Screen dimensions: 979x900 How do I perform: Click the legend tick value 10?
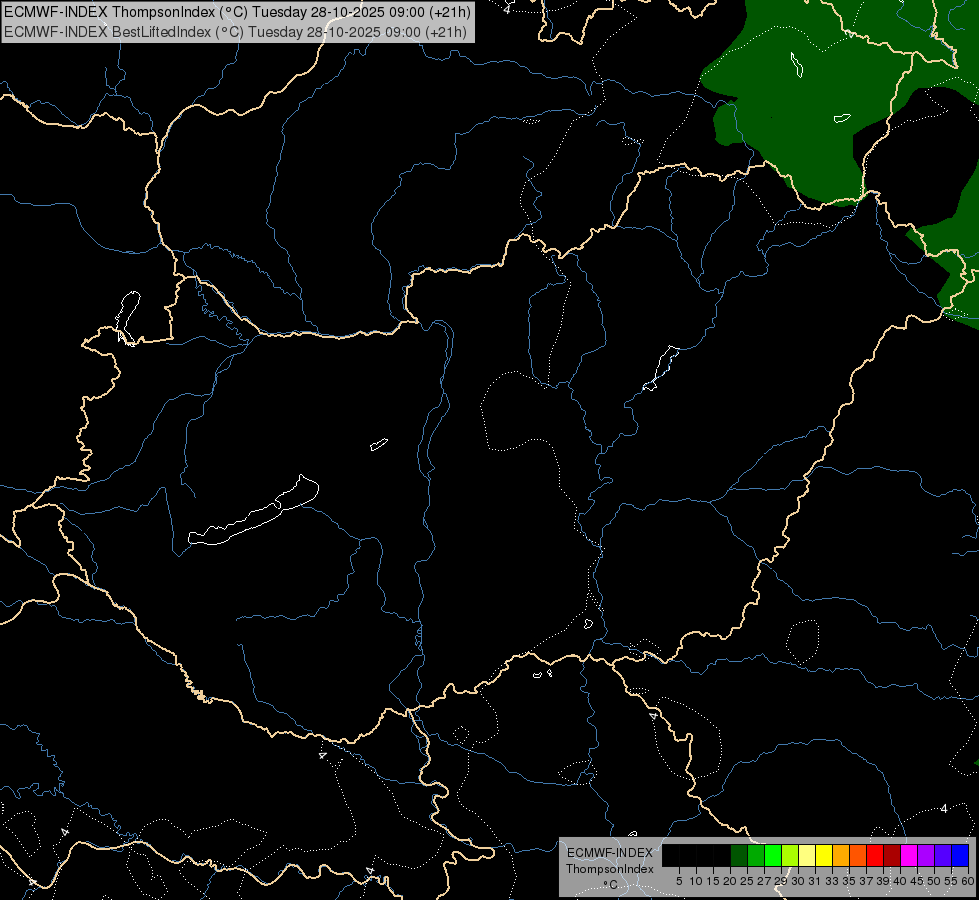point(696,881)
